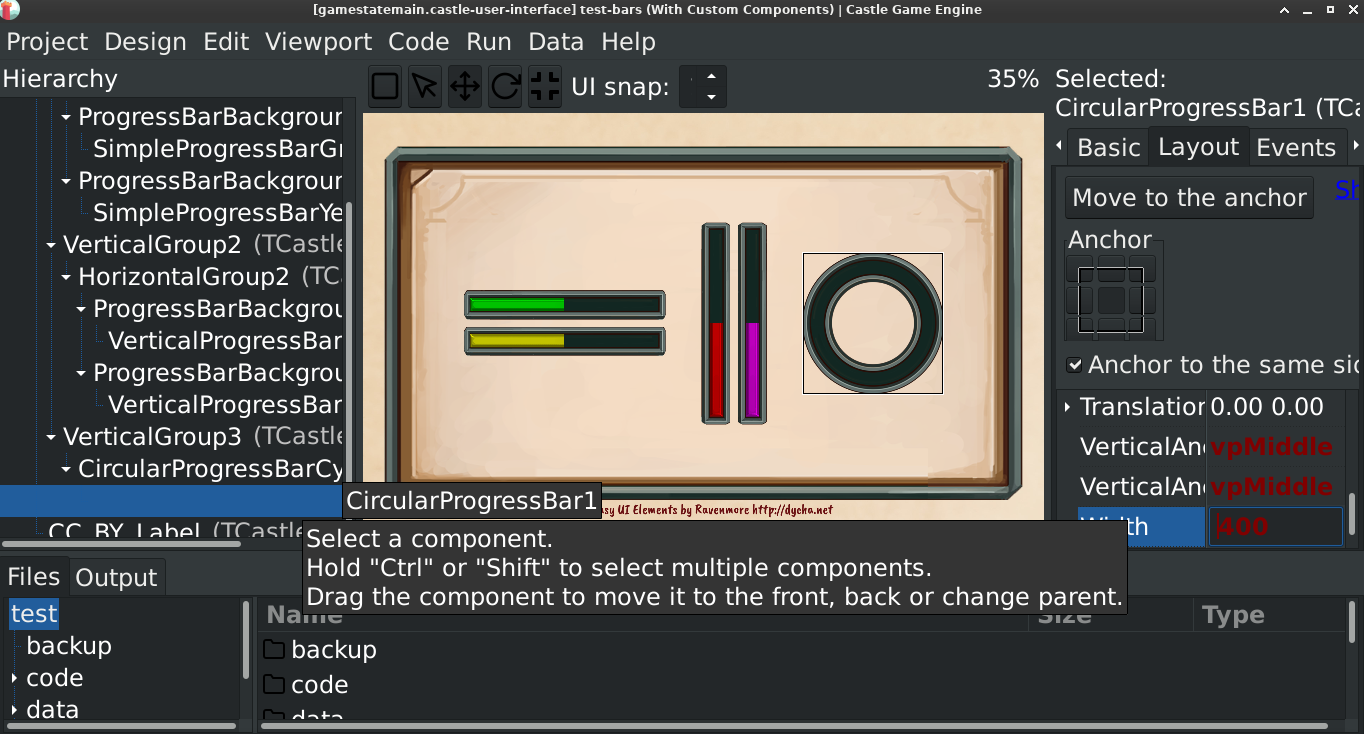The width and height of the screenshot is (1364, 734).
Task: Click Move to the anchor button
Action: [1189, 198]
